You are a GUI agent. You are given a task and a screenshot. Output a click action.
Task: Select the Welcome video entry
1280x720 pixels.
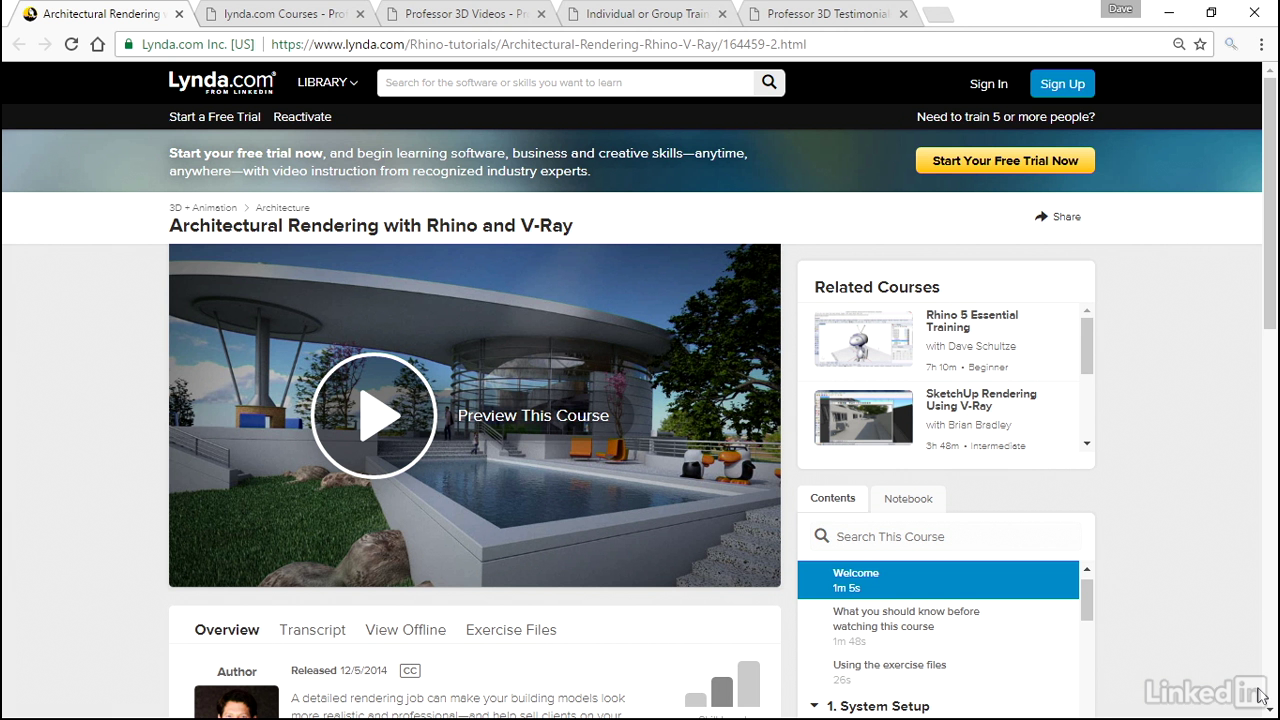click(938, 580)
